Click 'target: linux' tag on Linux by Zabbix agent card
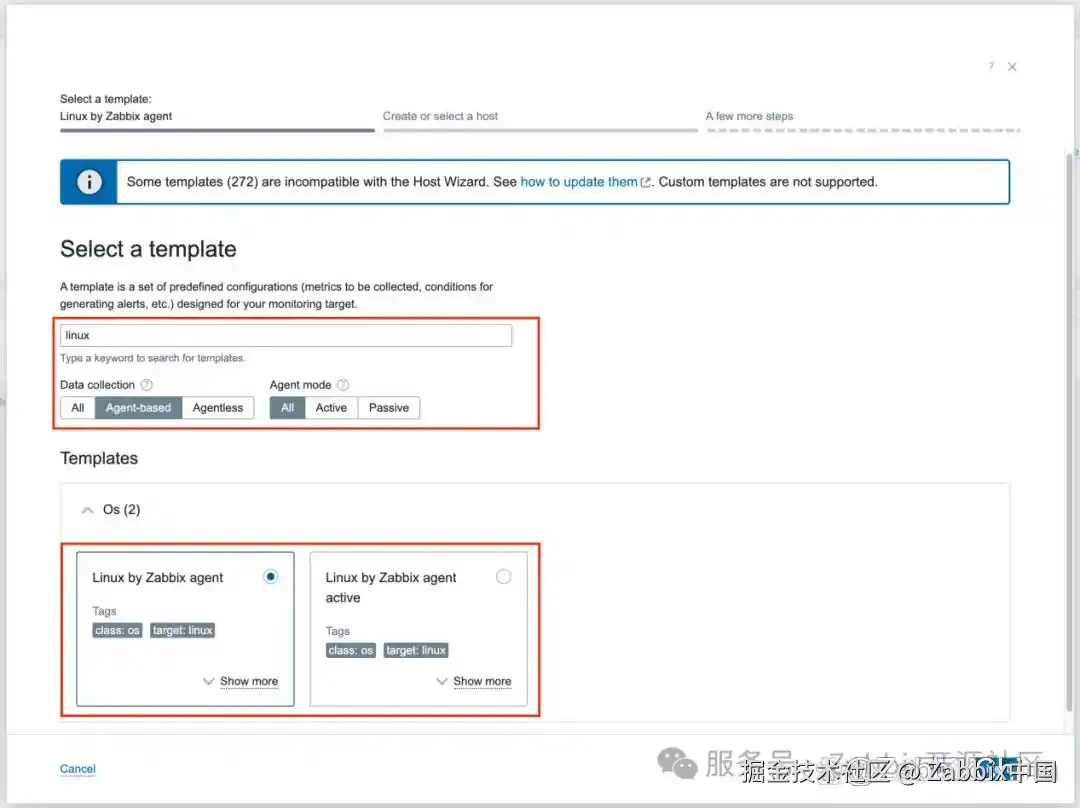 coord(183,630)
